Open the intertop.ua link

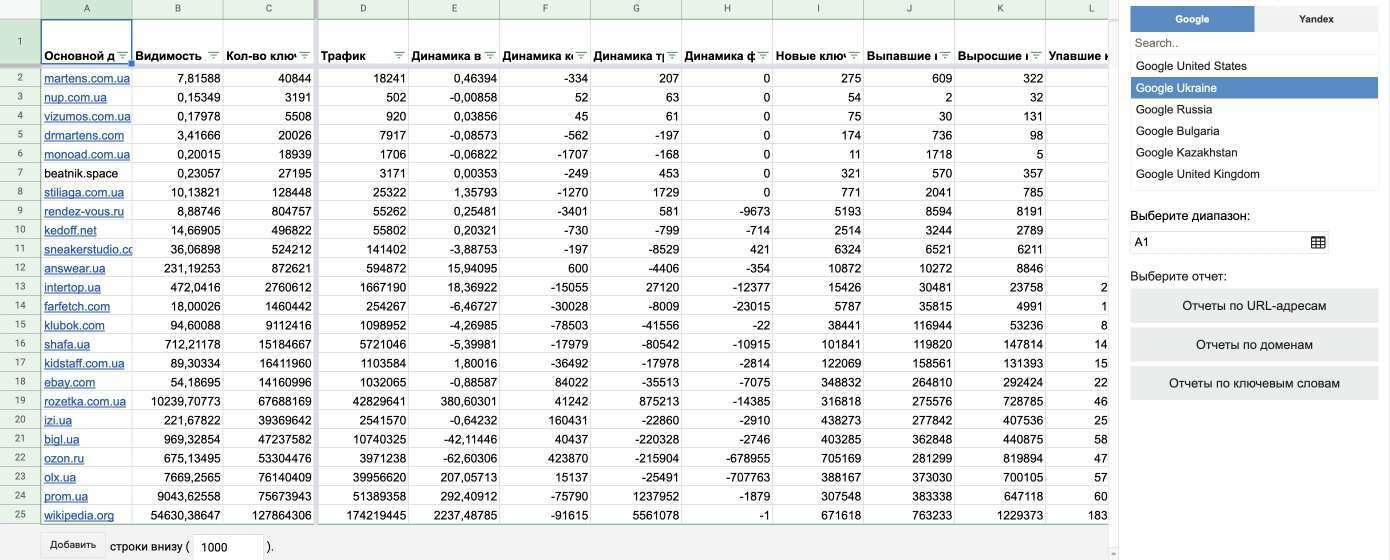point(72,287)
